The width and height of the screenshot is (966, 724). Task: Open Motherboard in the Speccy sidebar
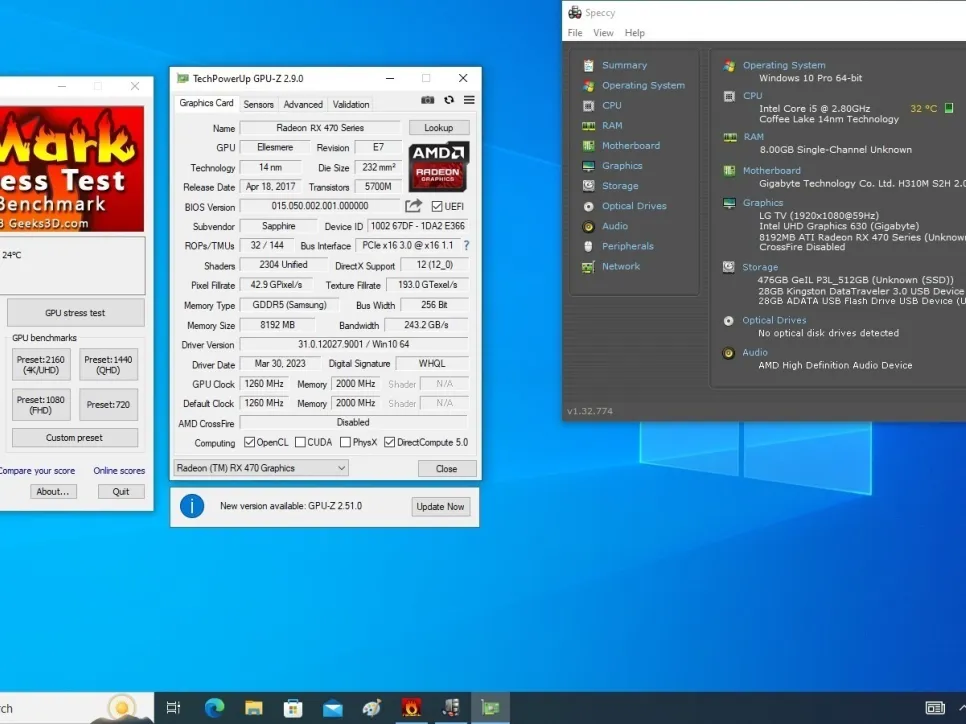631,146
